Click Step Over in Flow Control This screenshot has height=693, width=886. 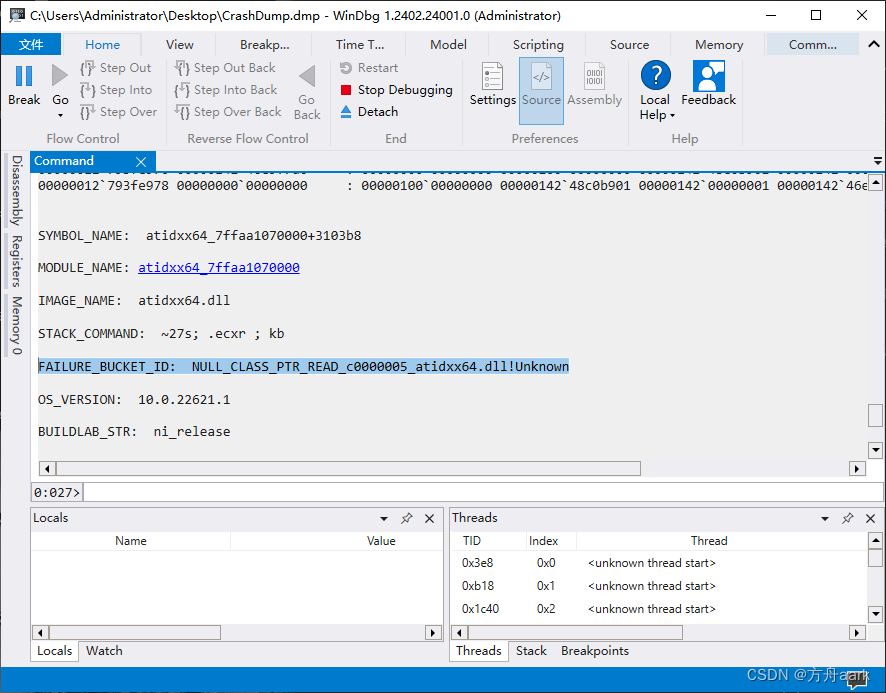click(x=119, y=112)
